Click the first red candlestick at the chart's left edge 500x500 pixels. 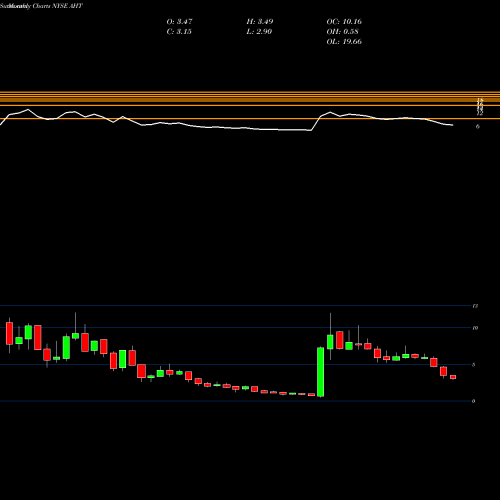pos(9,333)
